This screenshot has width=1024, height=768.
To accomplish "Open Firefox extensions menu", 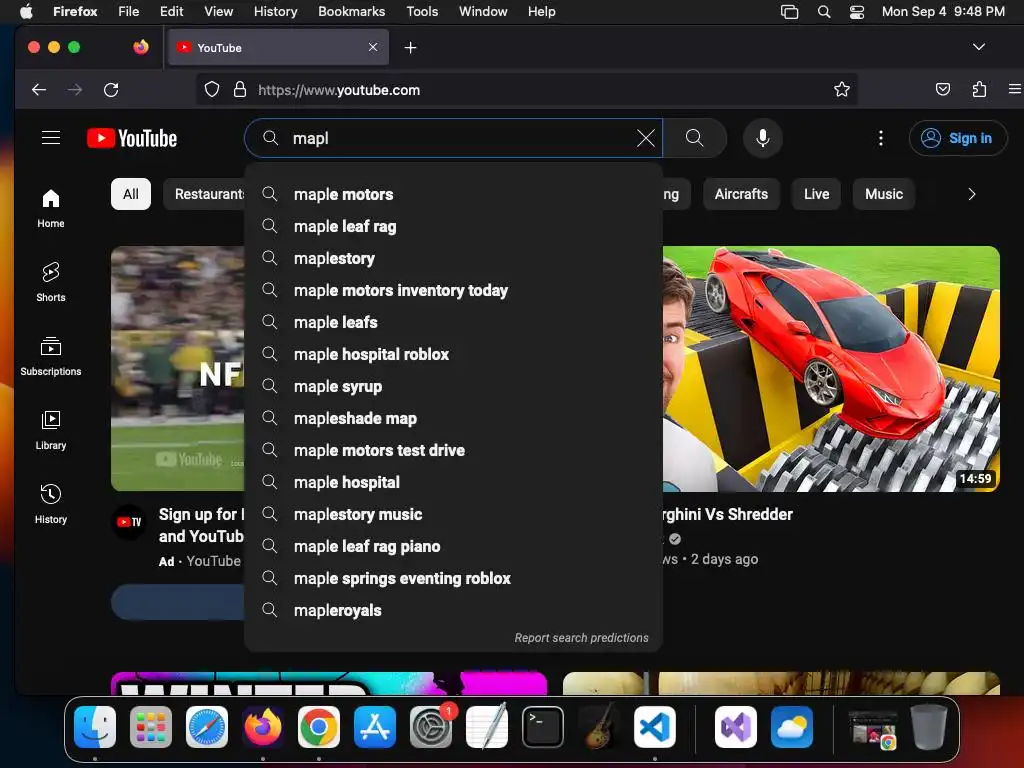I will 979,89.
